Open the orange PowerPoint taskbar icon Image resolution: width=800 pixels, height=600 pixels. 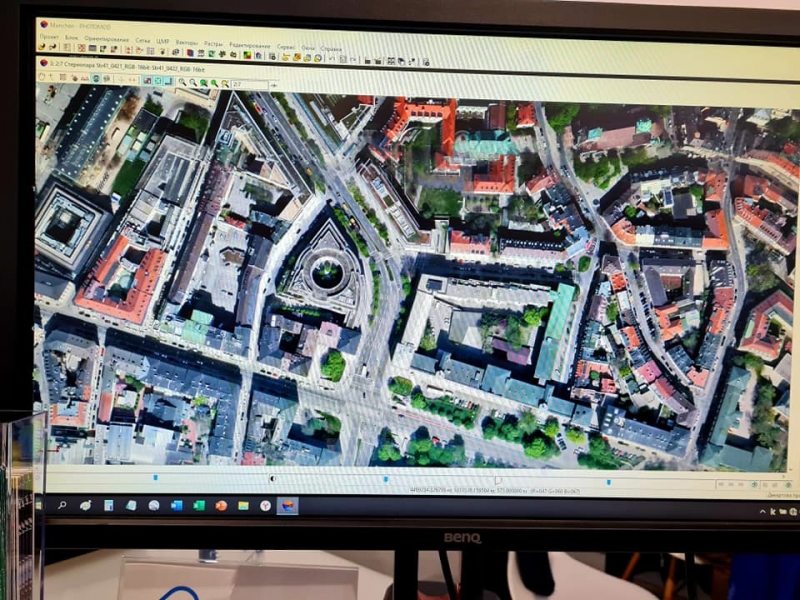pyautogui.click(x=221, y=506)
